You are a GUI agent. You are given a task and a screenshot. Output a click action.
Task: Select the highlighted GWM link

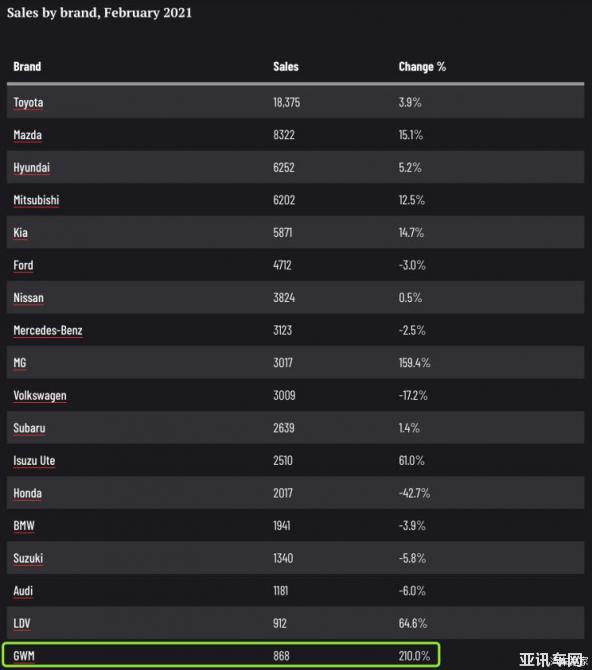(x=24, y=656)
